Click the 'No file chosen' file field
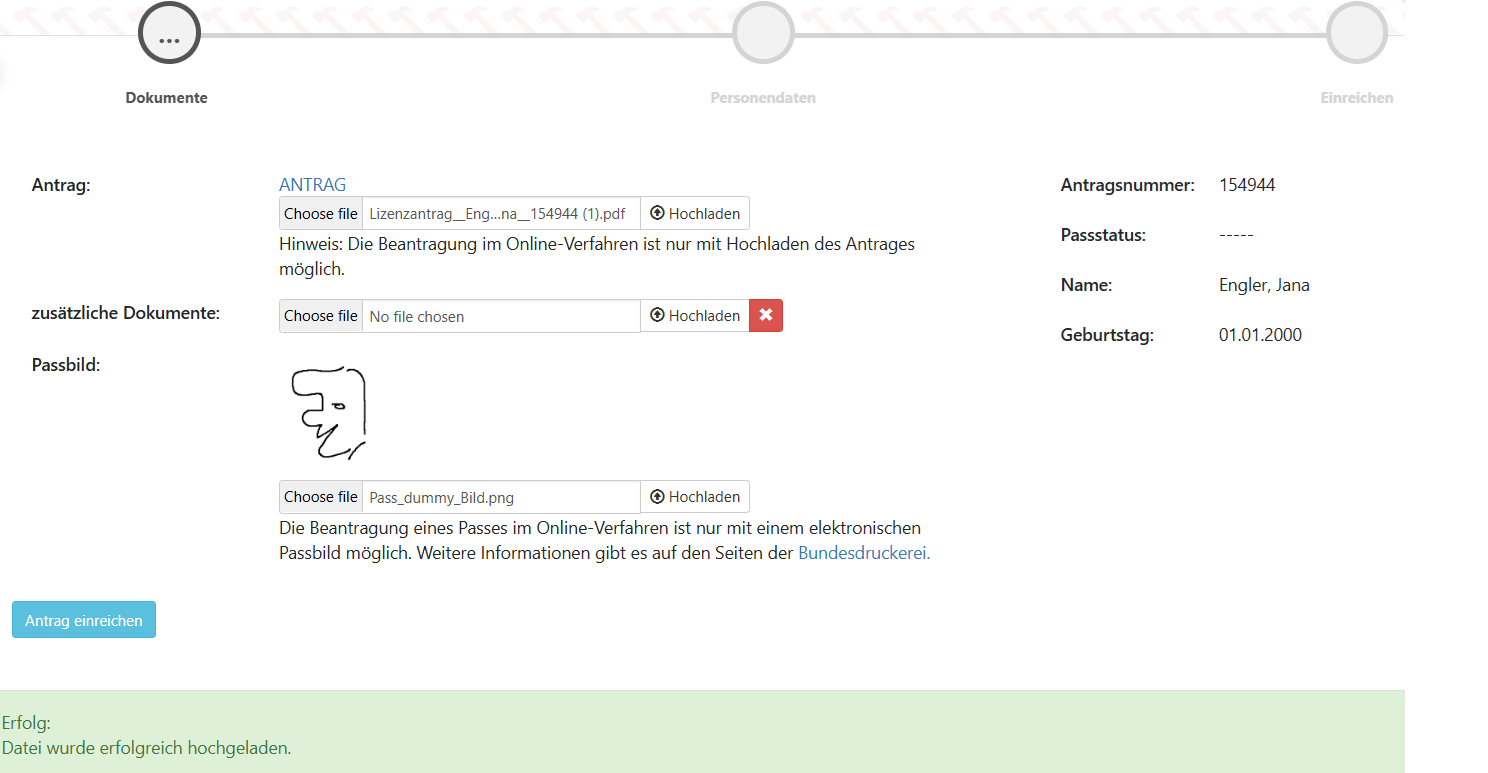1488x773 pixels. [x=500, y=317]
